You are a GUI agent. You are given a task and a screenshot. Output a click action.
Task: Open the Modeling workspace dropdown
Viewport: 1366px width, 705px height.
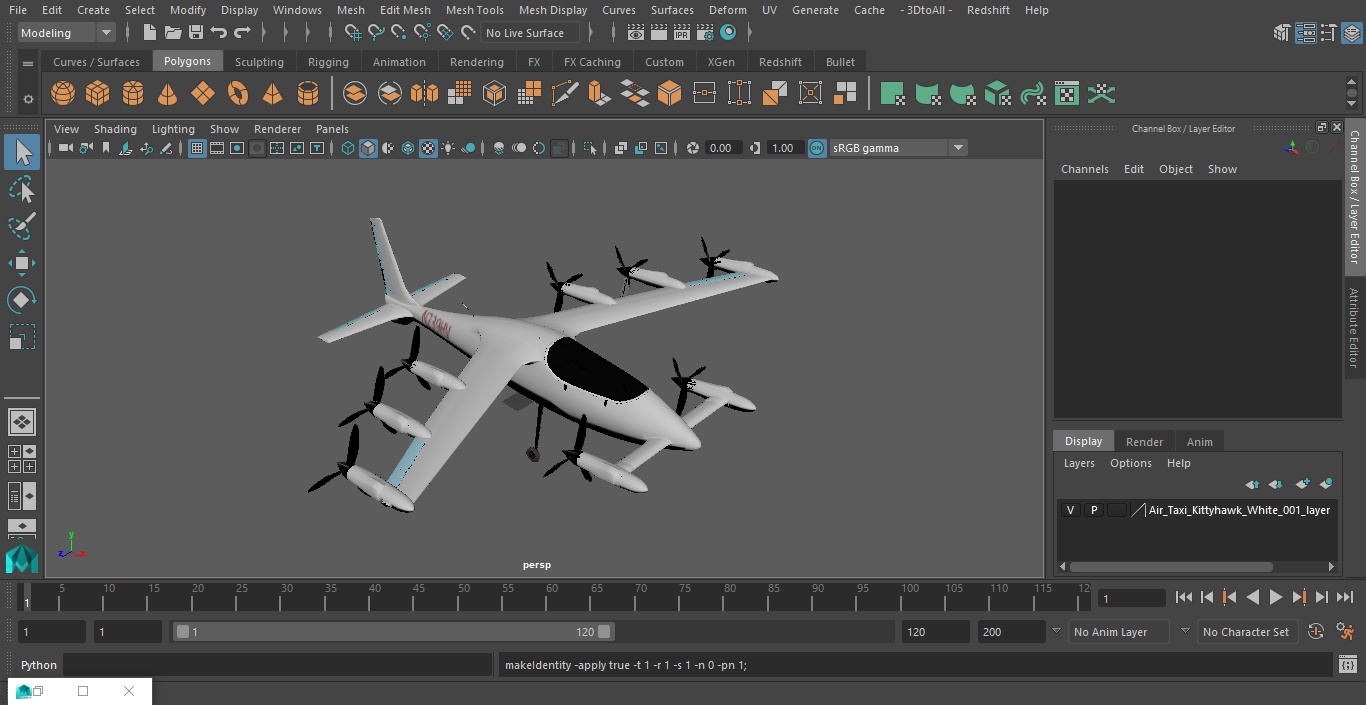(x=67, y=33)
